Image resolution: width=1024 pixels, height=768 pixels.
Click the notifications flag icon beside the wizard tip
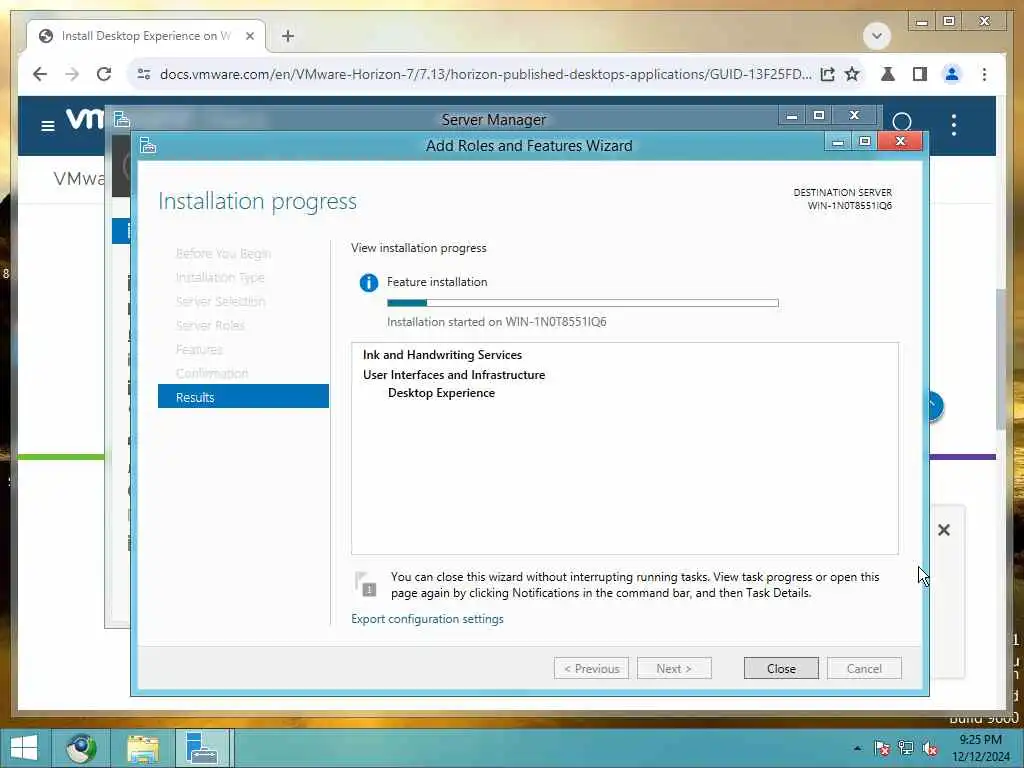[x=366, y=584]
